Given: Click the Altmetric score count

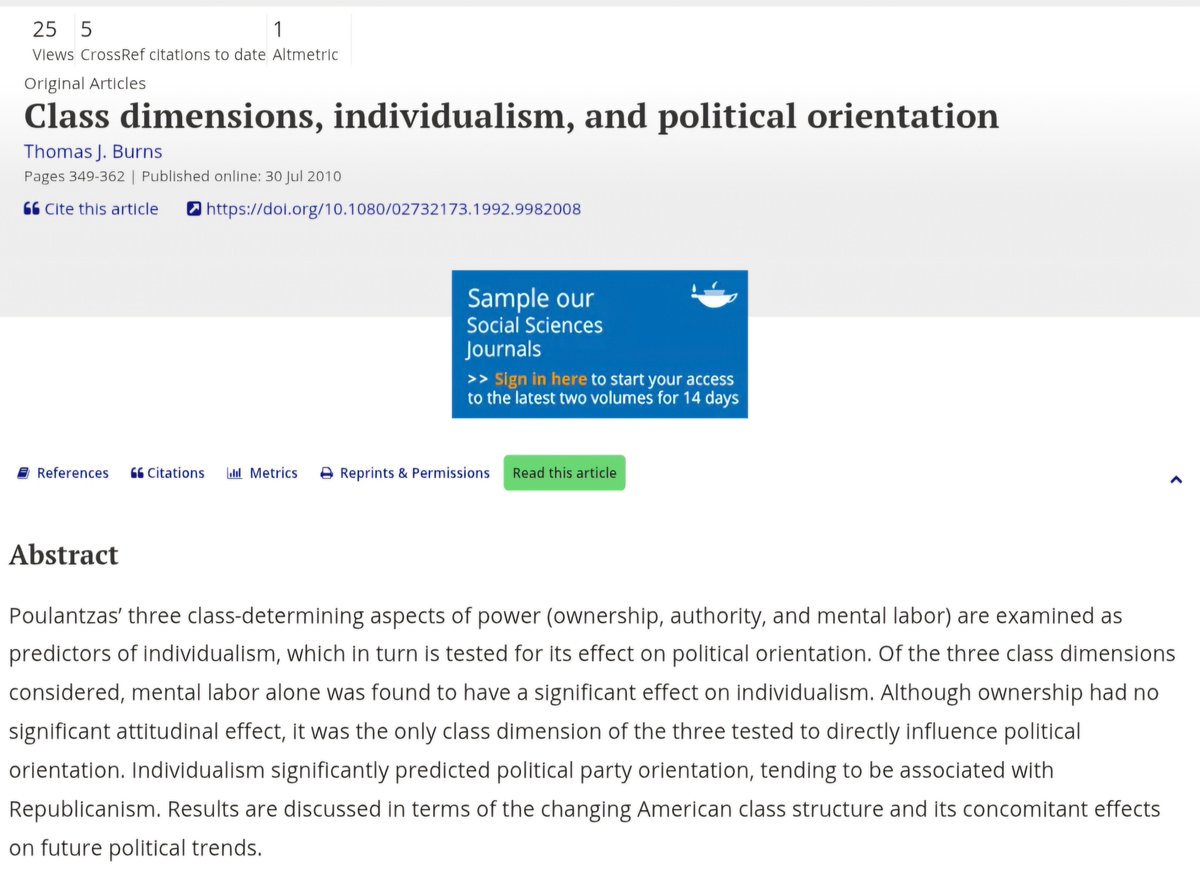Looking at the screenshot, I should [x=278, y=30].
